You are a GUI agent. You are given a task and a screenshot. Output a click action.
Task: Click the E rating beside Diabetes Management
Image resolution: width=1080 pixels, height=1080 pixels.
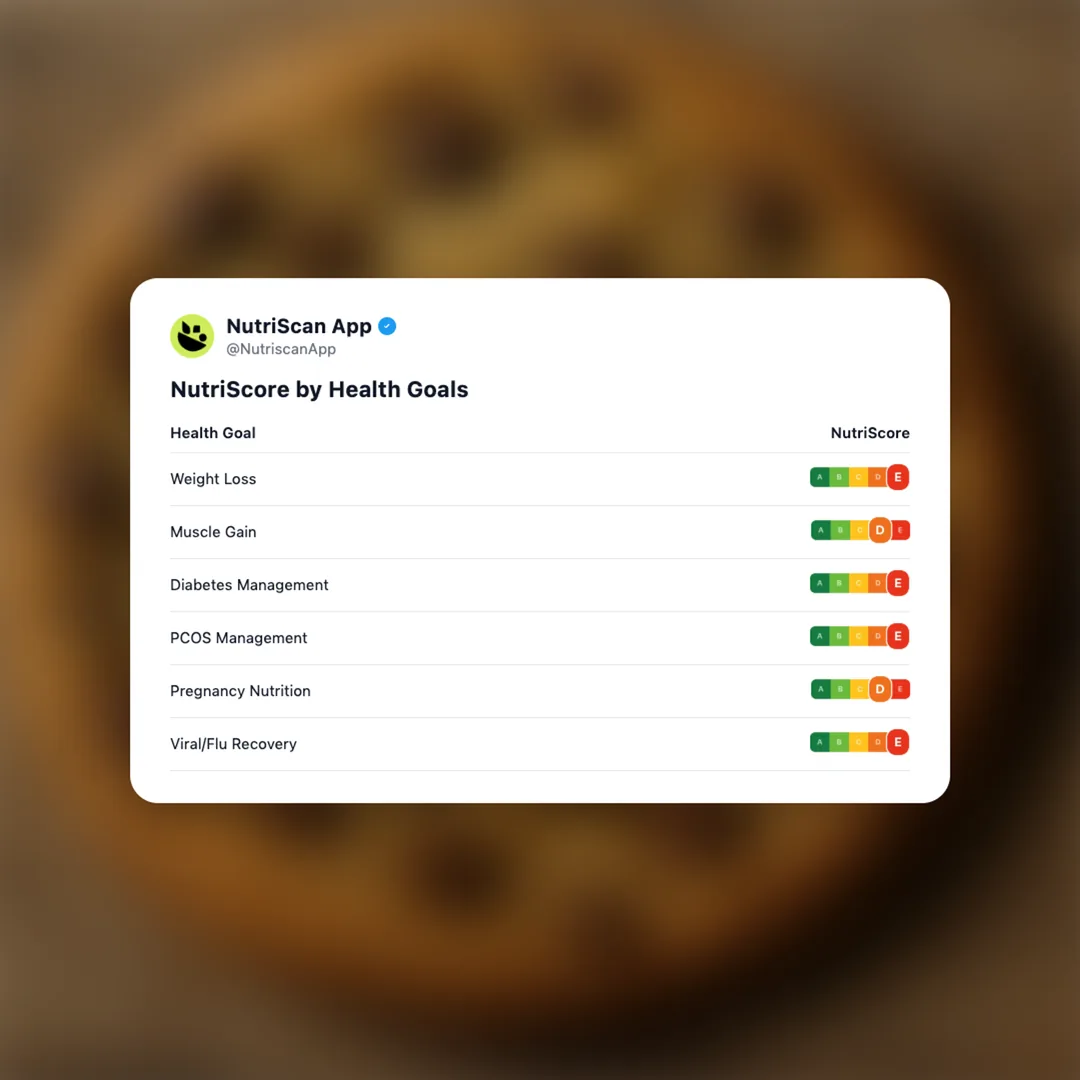897,583
